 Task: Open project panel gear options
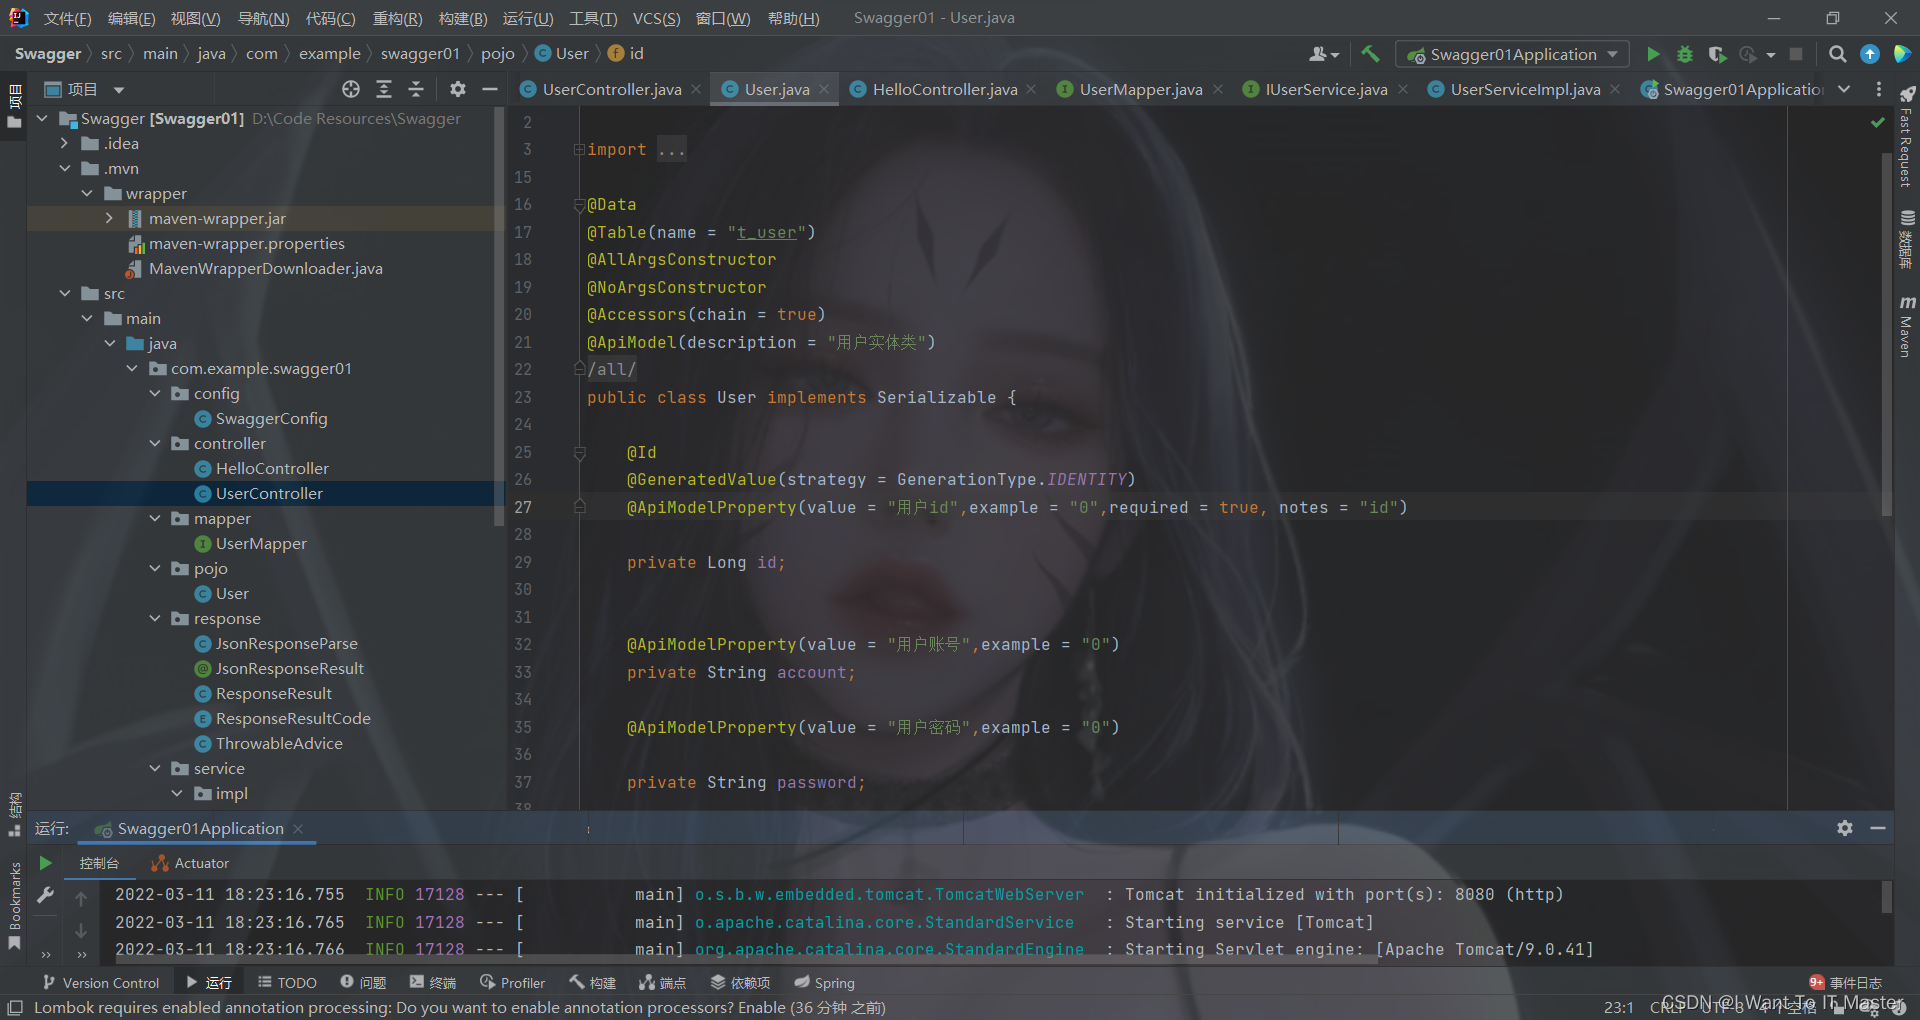[x=458, y=89]
